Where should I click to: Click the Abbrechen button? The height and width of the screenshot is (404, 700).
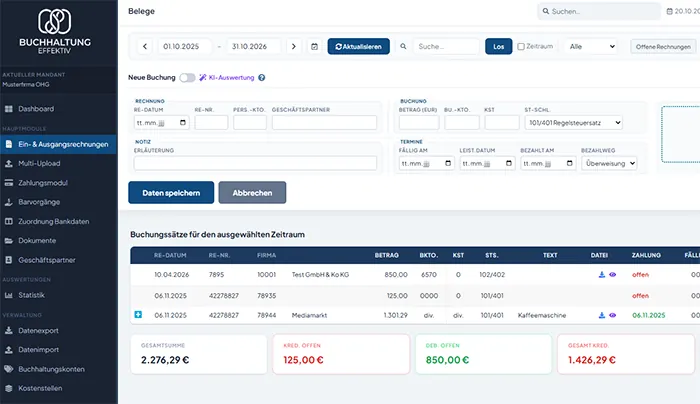click(x=252, y=192)
